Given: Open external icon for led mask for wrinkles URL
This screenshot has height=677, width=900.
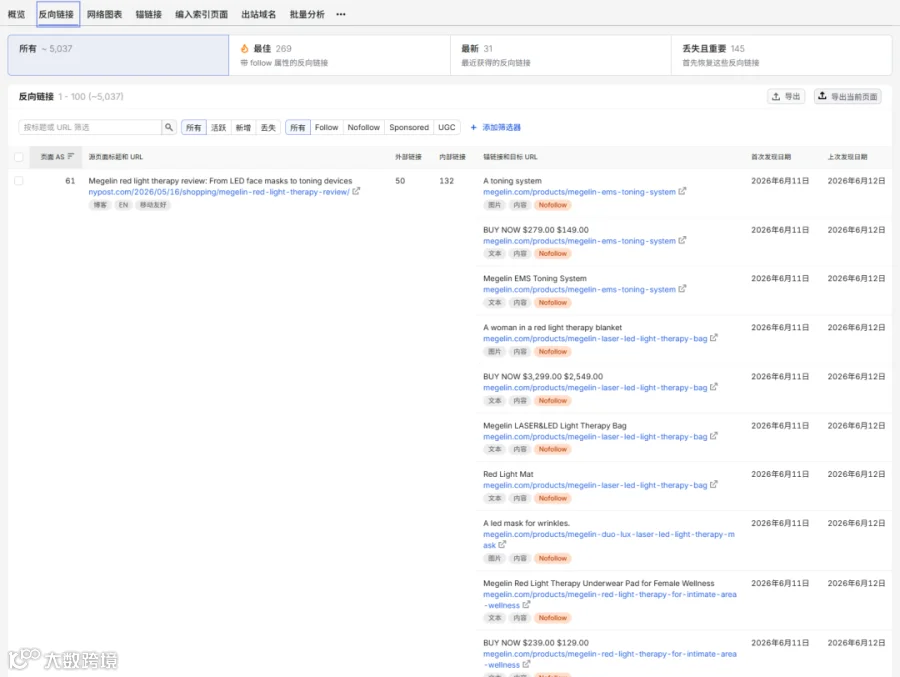Looking at the screenshot, I should coord(502,545).
